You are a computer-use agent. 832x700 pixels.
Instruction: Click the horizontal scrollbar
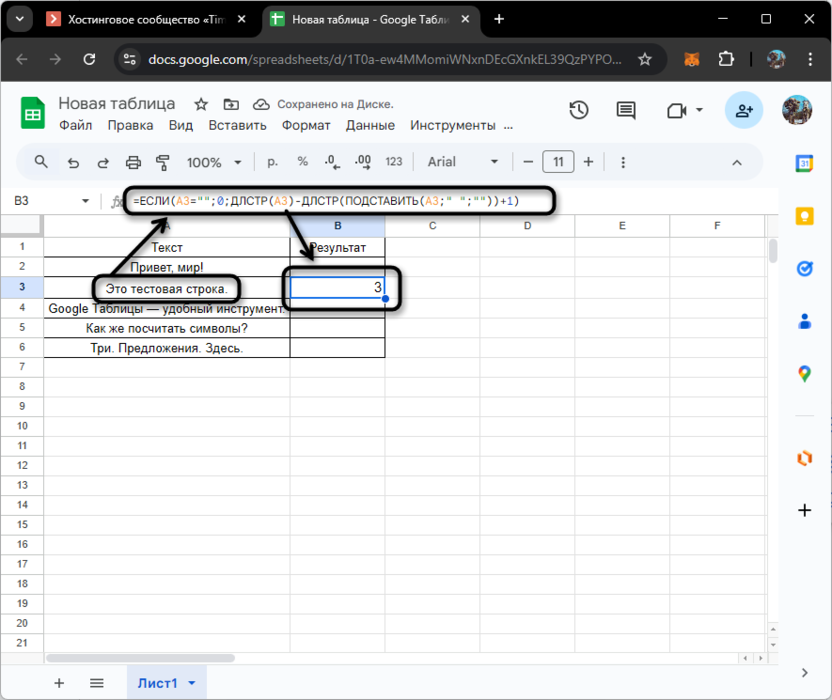click(141, 658)
